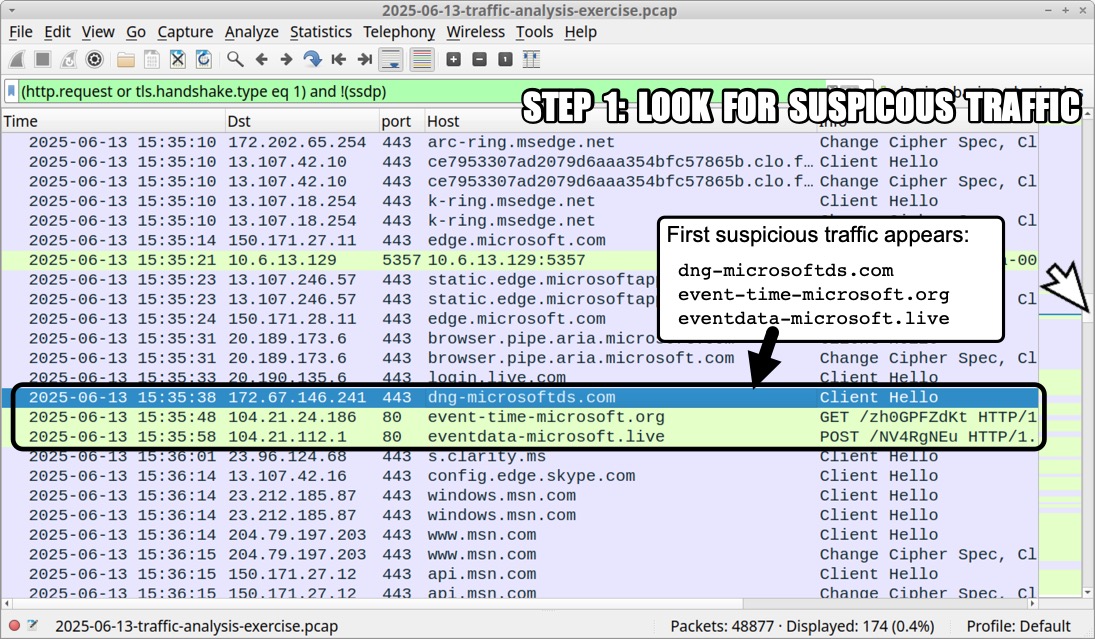Open the Help menu
This screenshot has height=639, width=1095.
[x=580, y=32]
